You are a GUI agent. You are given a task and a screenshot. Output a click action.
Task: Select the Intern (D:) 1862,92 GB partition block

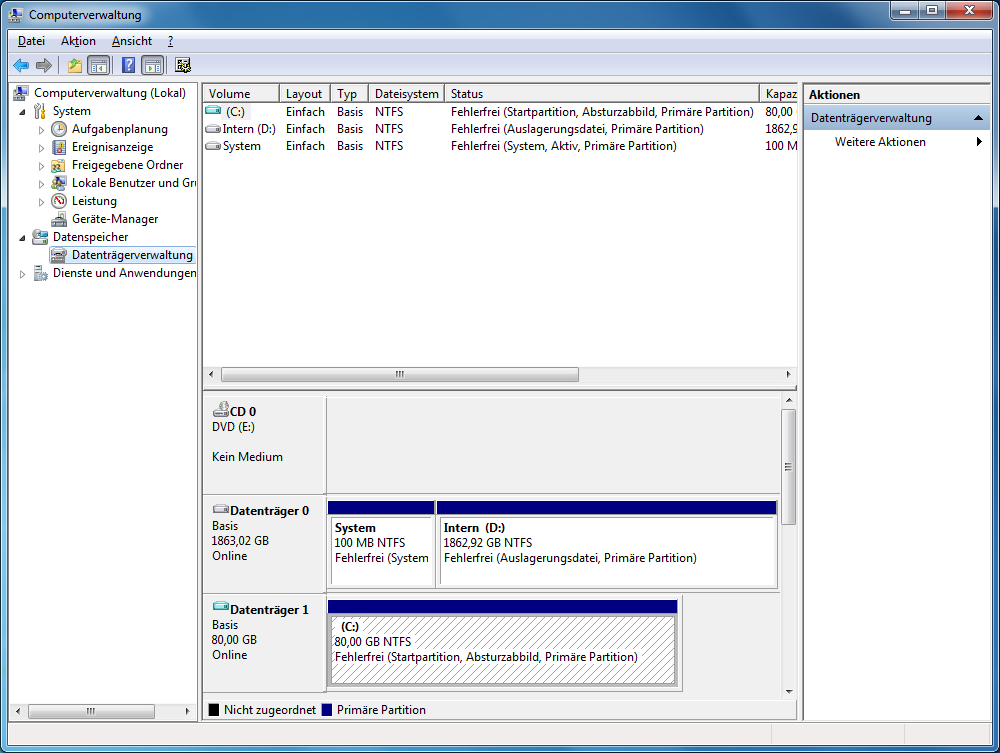[607, 545]
